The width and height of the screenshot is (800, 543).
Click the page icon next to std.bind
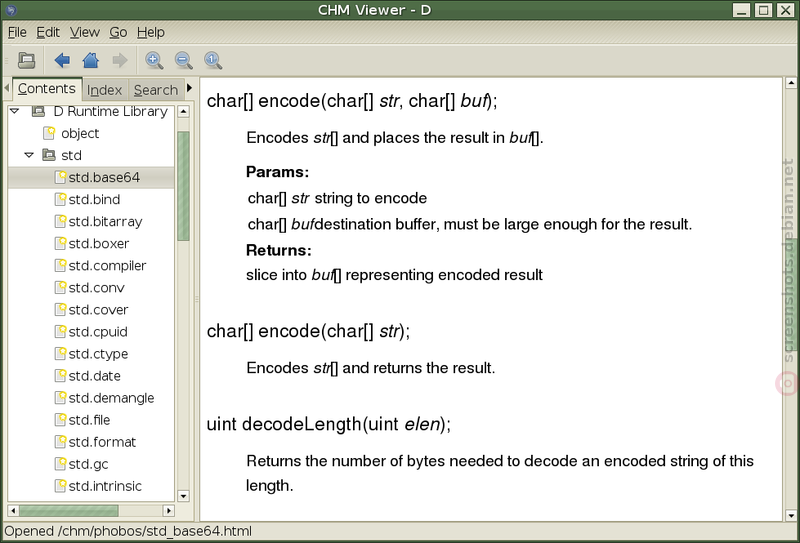click(60, 199)
